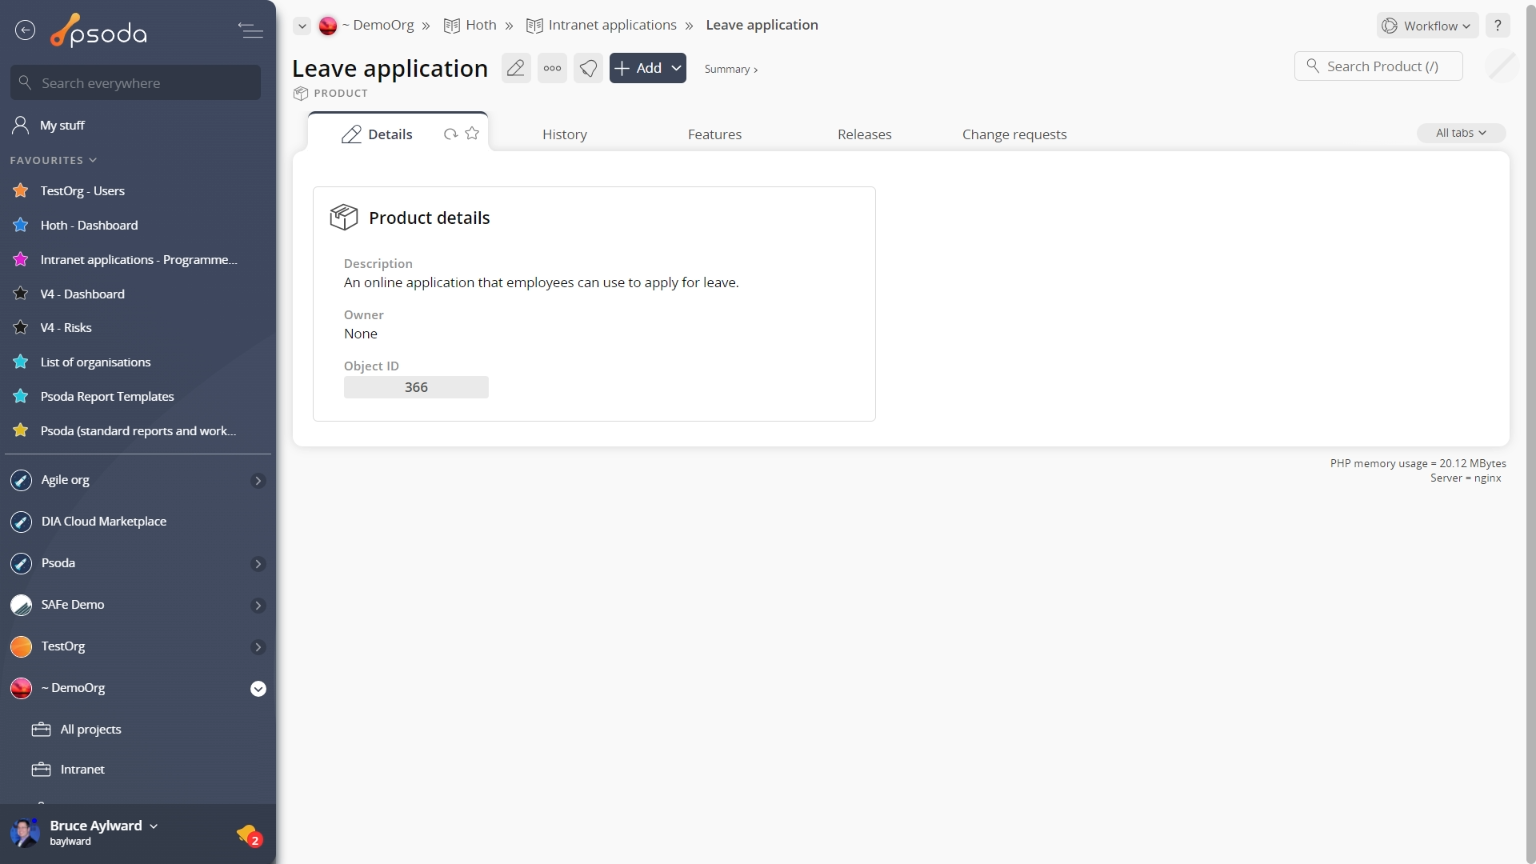Screen dimensions: 1536x864
Task: Click Leave application breadcrumb
Action: (762, 25)
